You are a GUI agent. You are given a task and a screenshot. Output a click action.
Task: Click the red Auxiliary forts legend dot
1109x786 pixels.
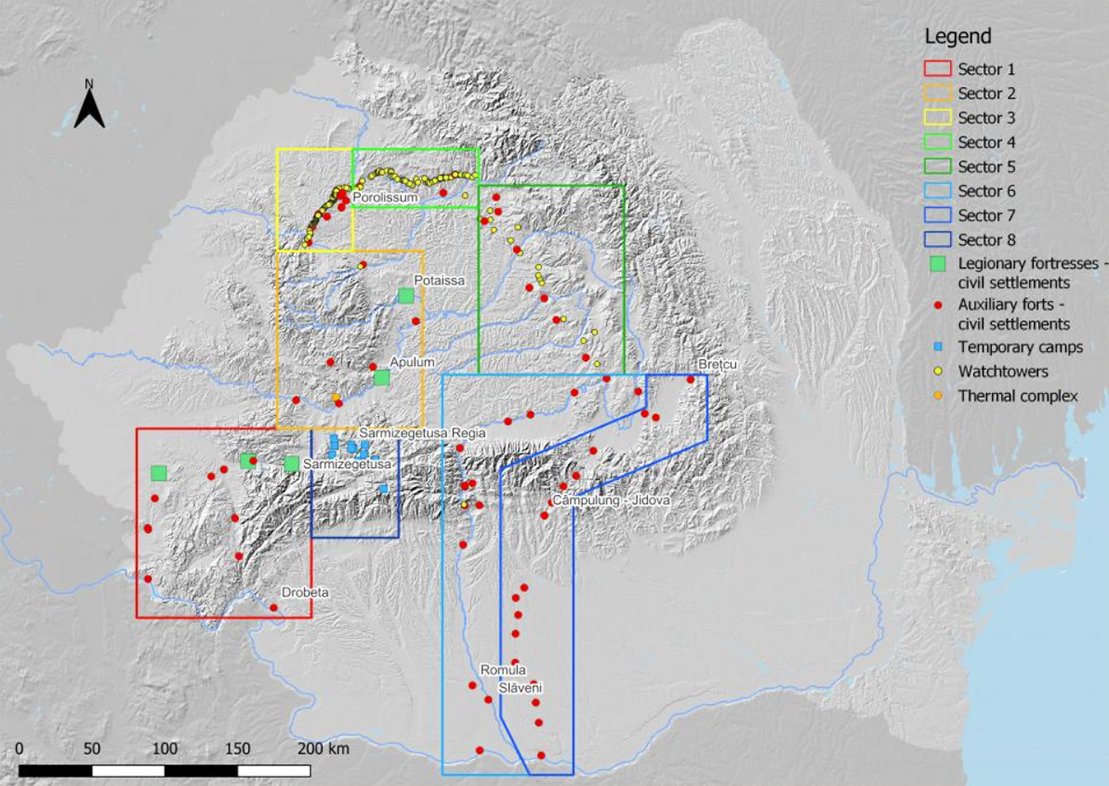pos(937,308)
